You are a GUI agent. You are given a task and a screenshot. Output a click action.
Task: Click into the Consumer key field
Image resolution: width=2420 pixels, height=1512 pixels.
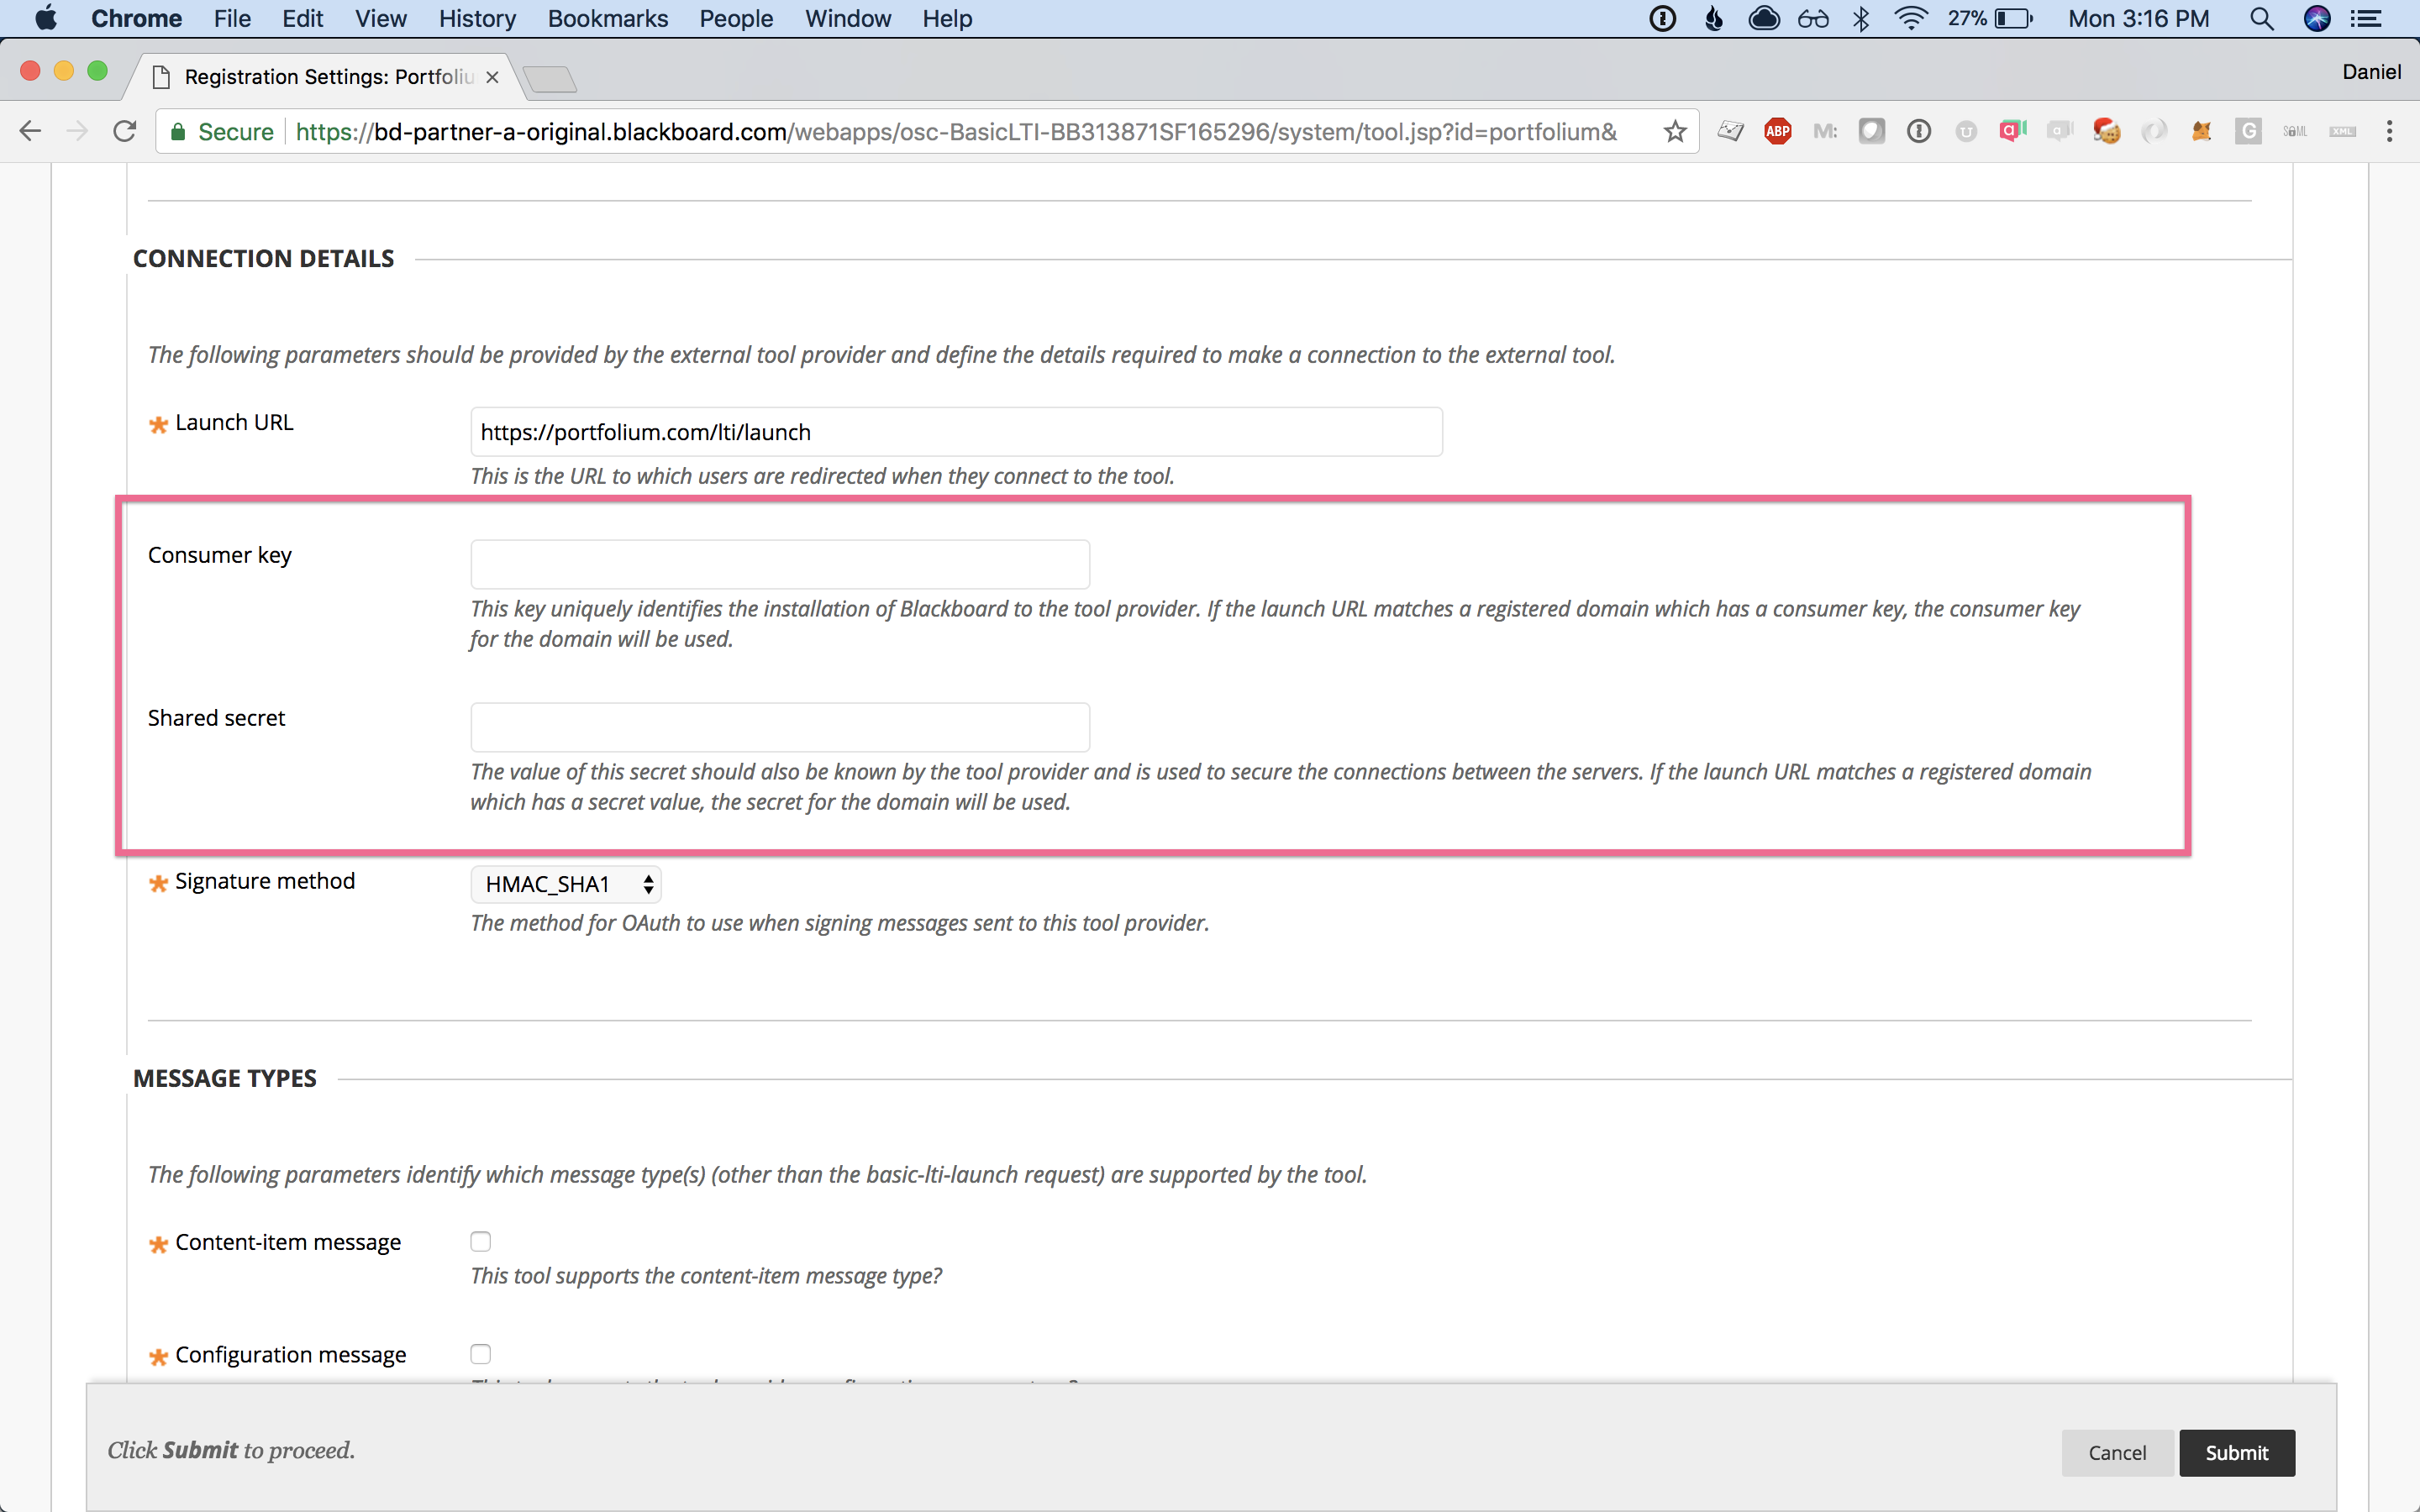pos(780,565)
